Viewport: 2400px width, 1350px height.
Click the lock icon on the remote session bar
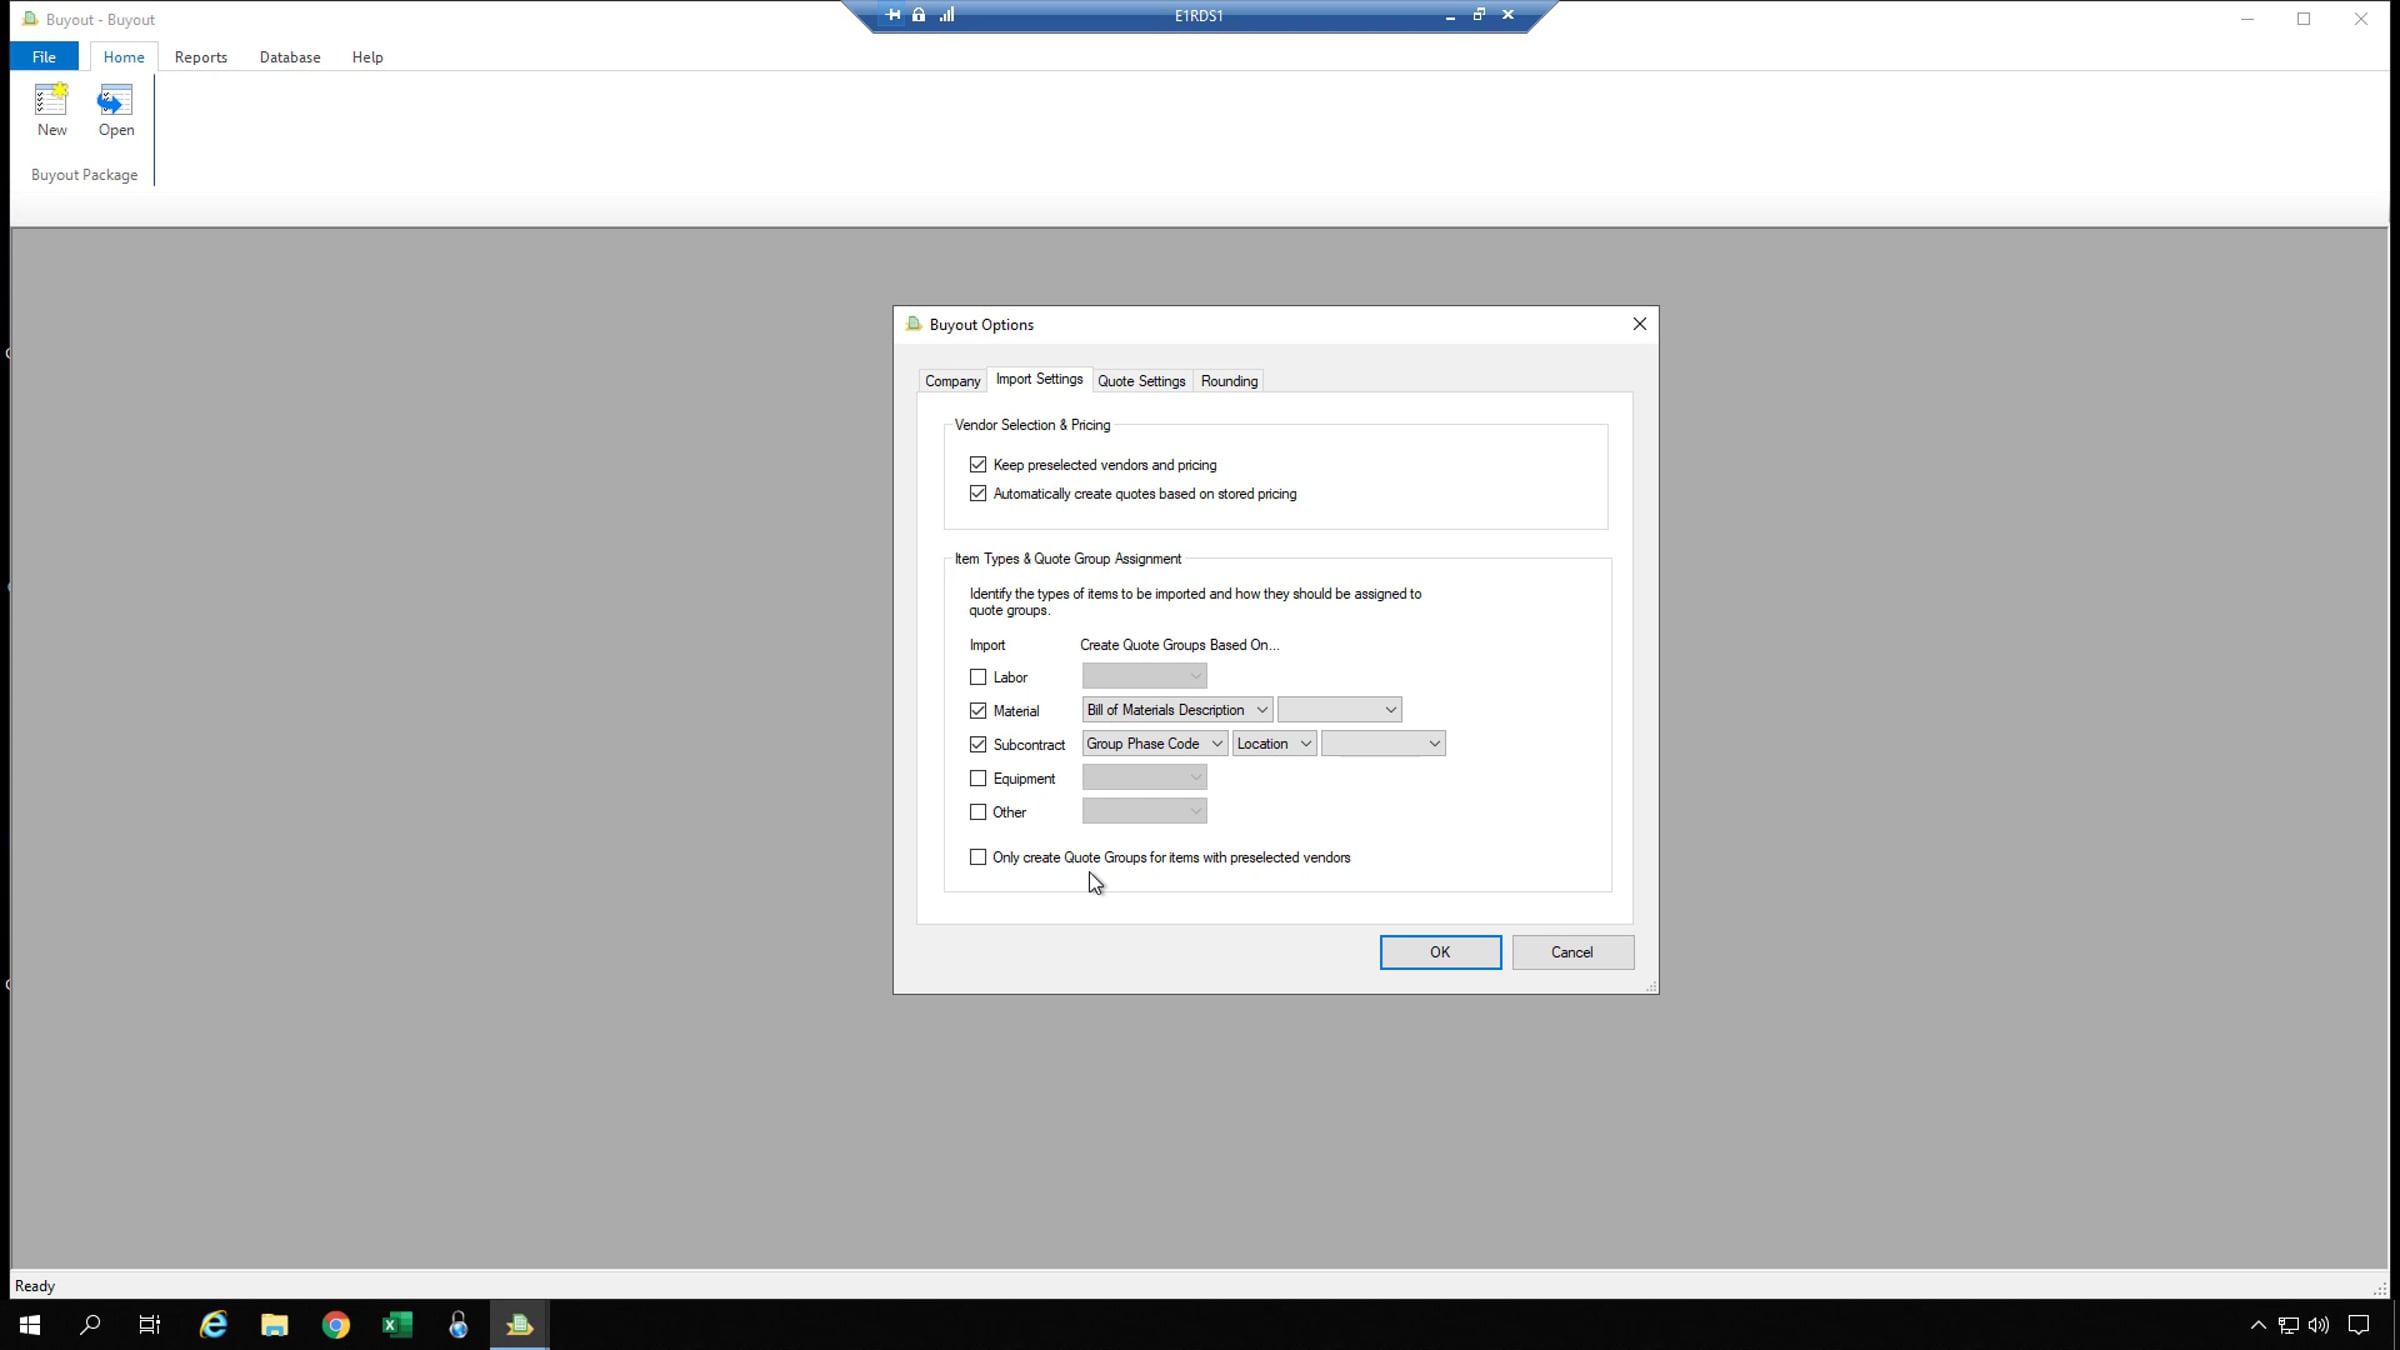coord(919,15)
